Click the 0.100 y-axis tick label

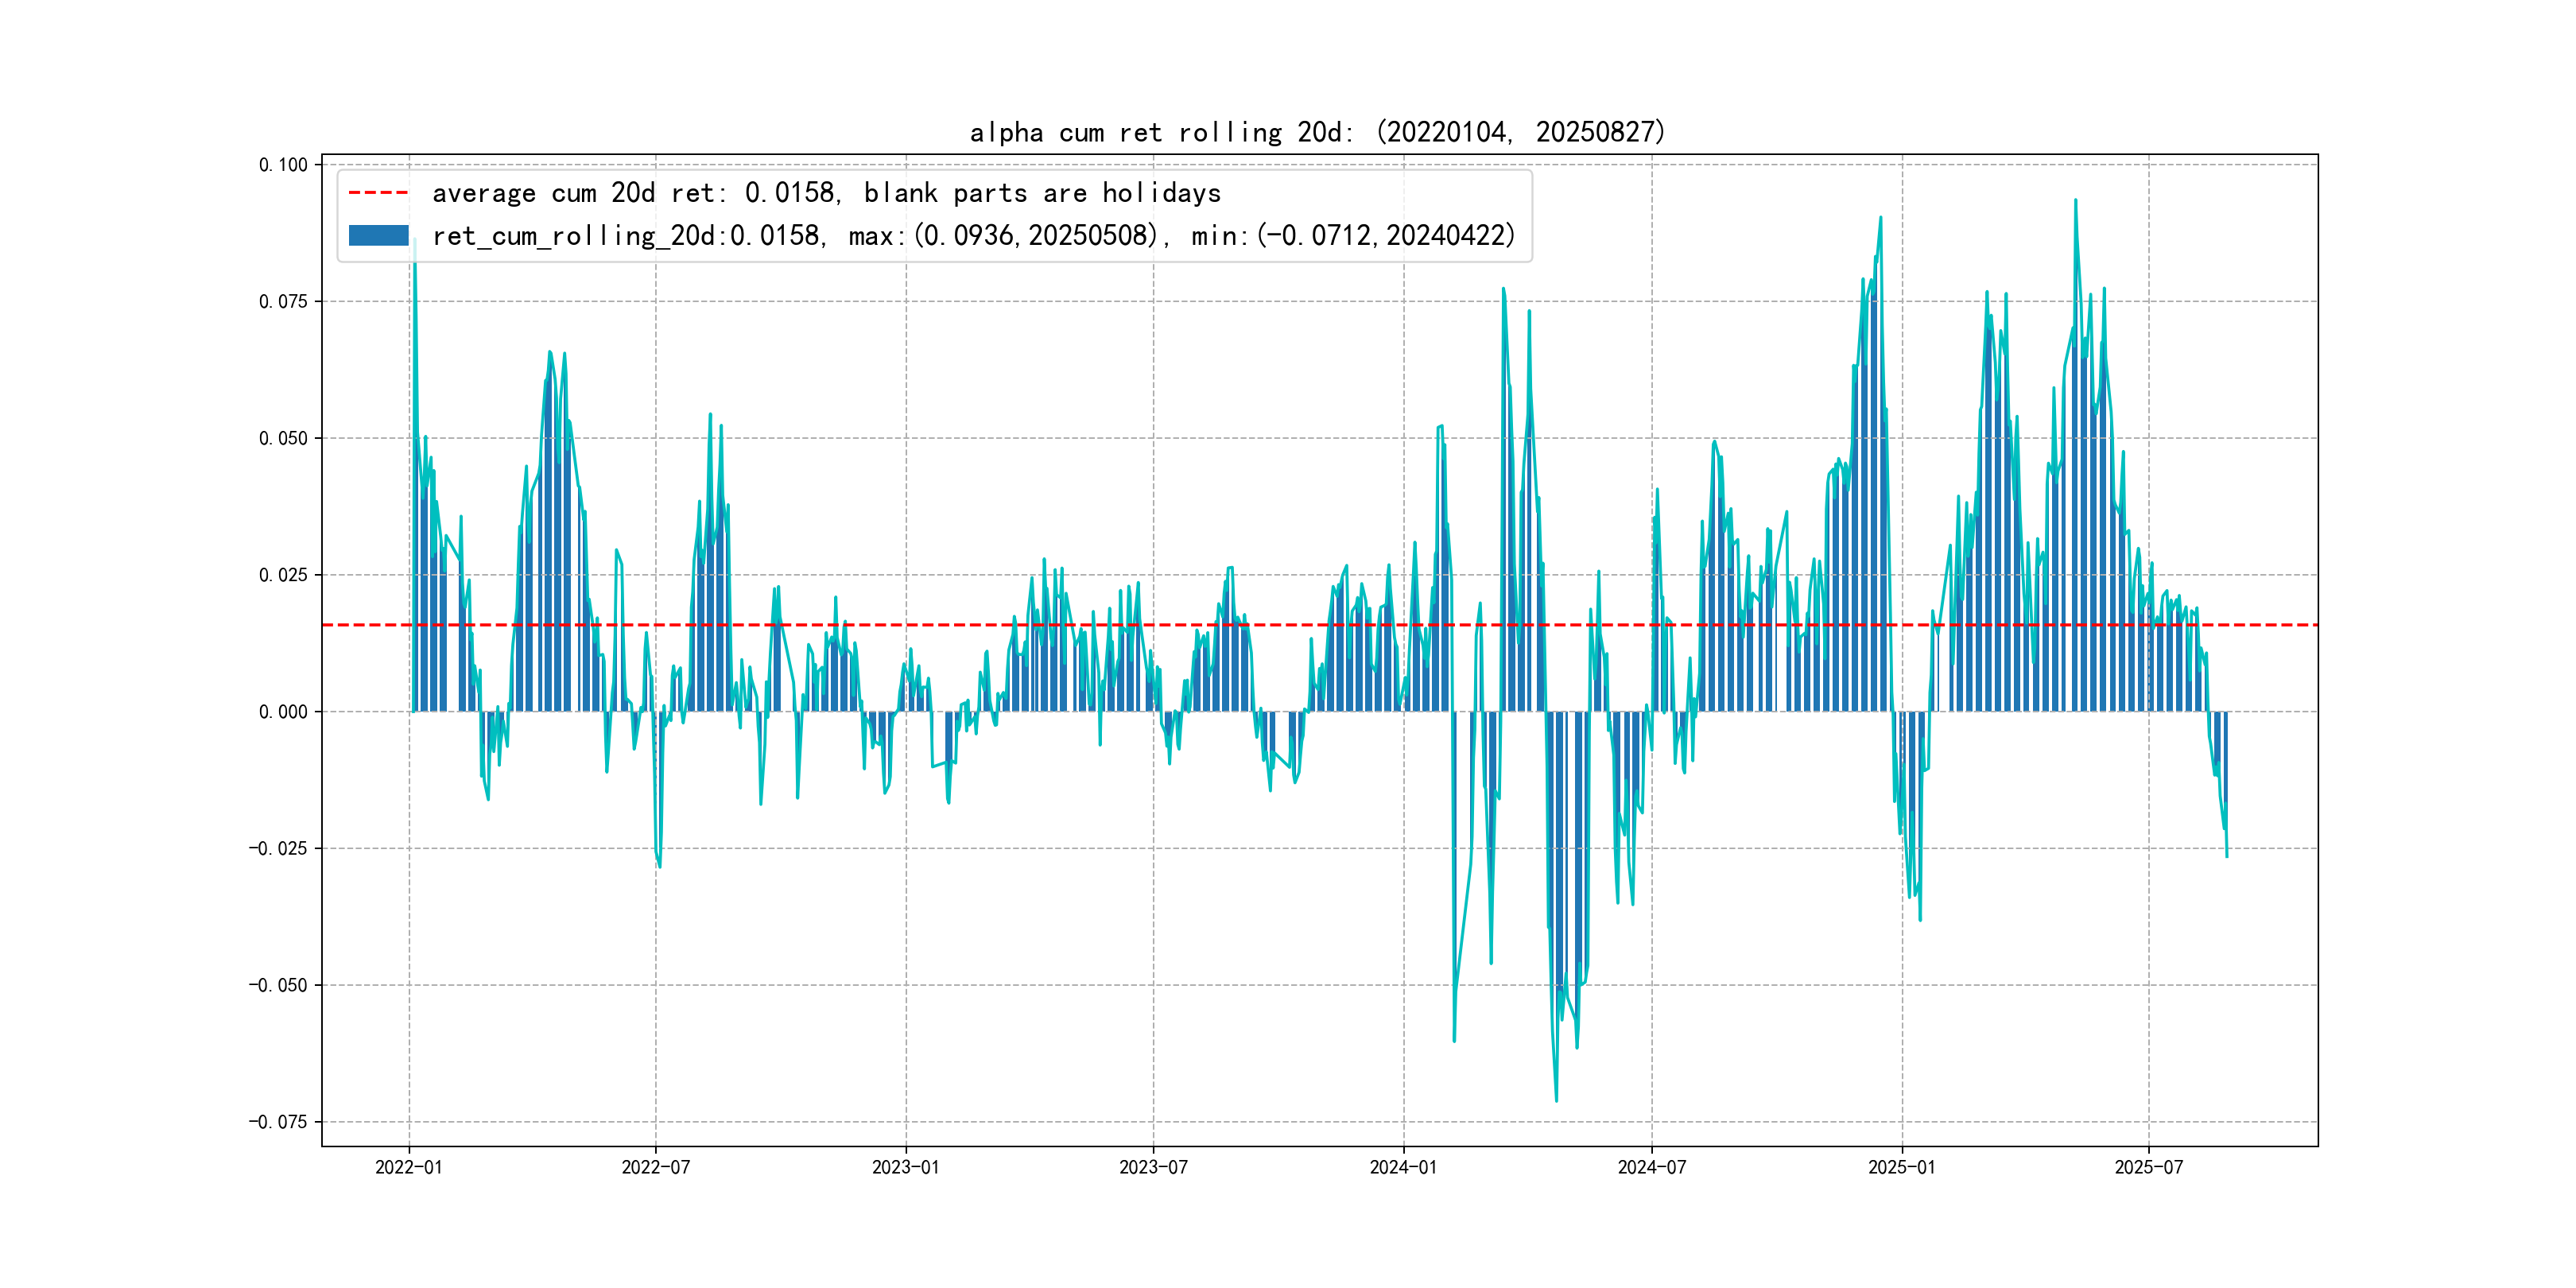(283, 165)
